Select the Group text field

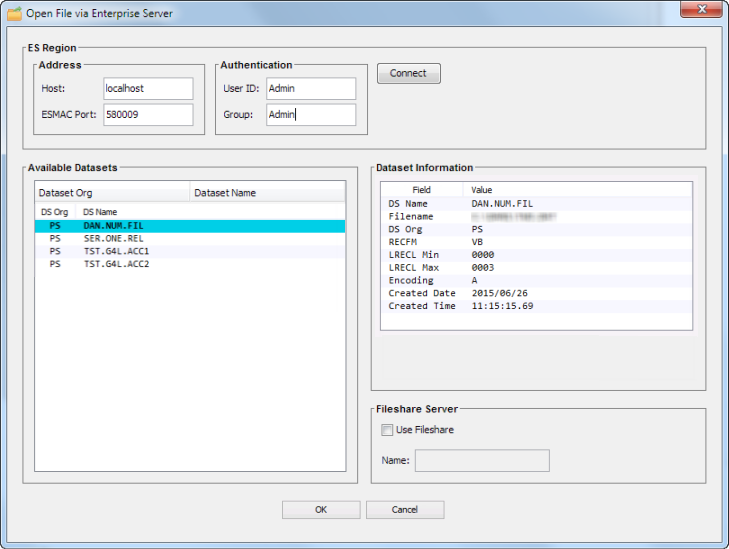(x=310, y=115)
